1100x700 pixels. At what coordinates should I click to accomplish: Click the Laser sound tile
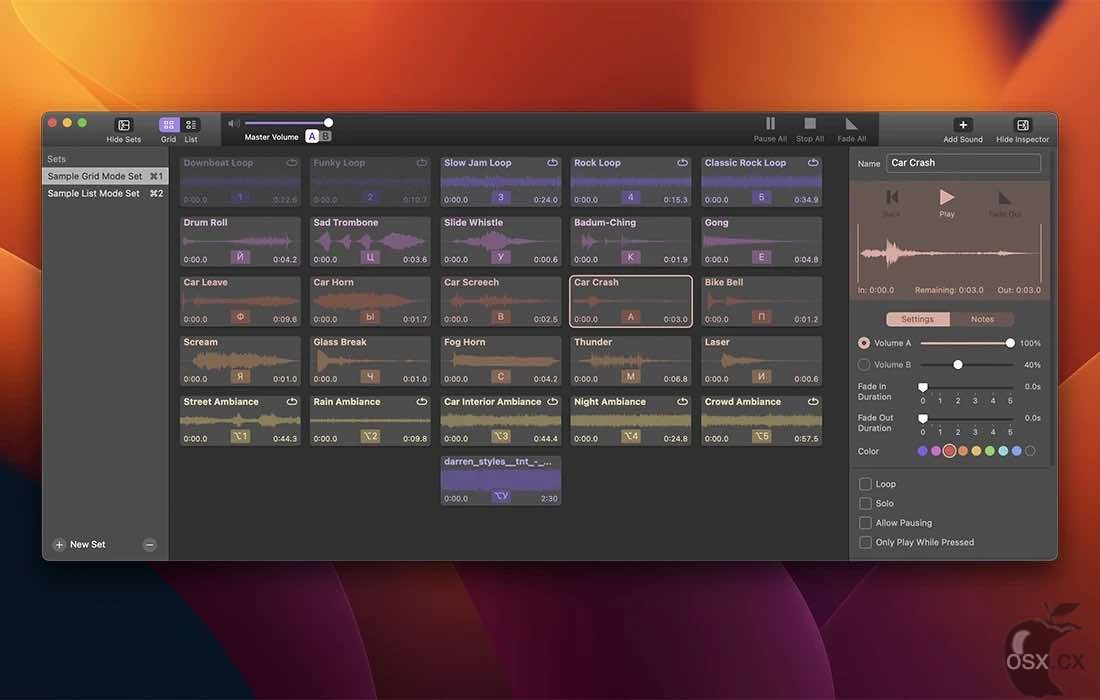click(761, 360)
